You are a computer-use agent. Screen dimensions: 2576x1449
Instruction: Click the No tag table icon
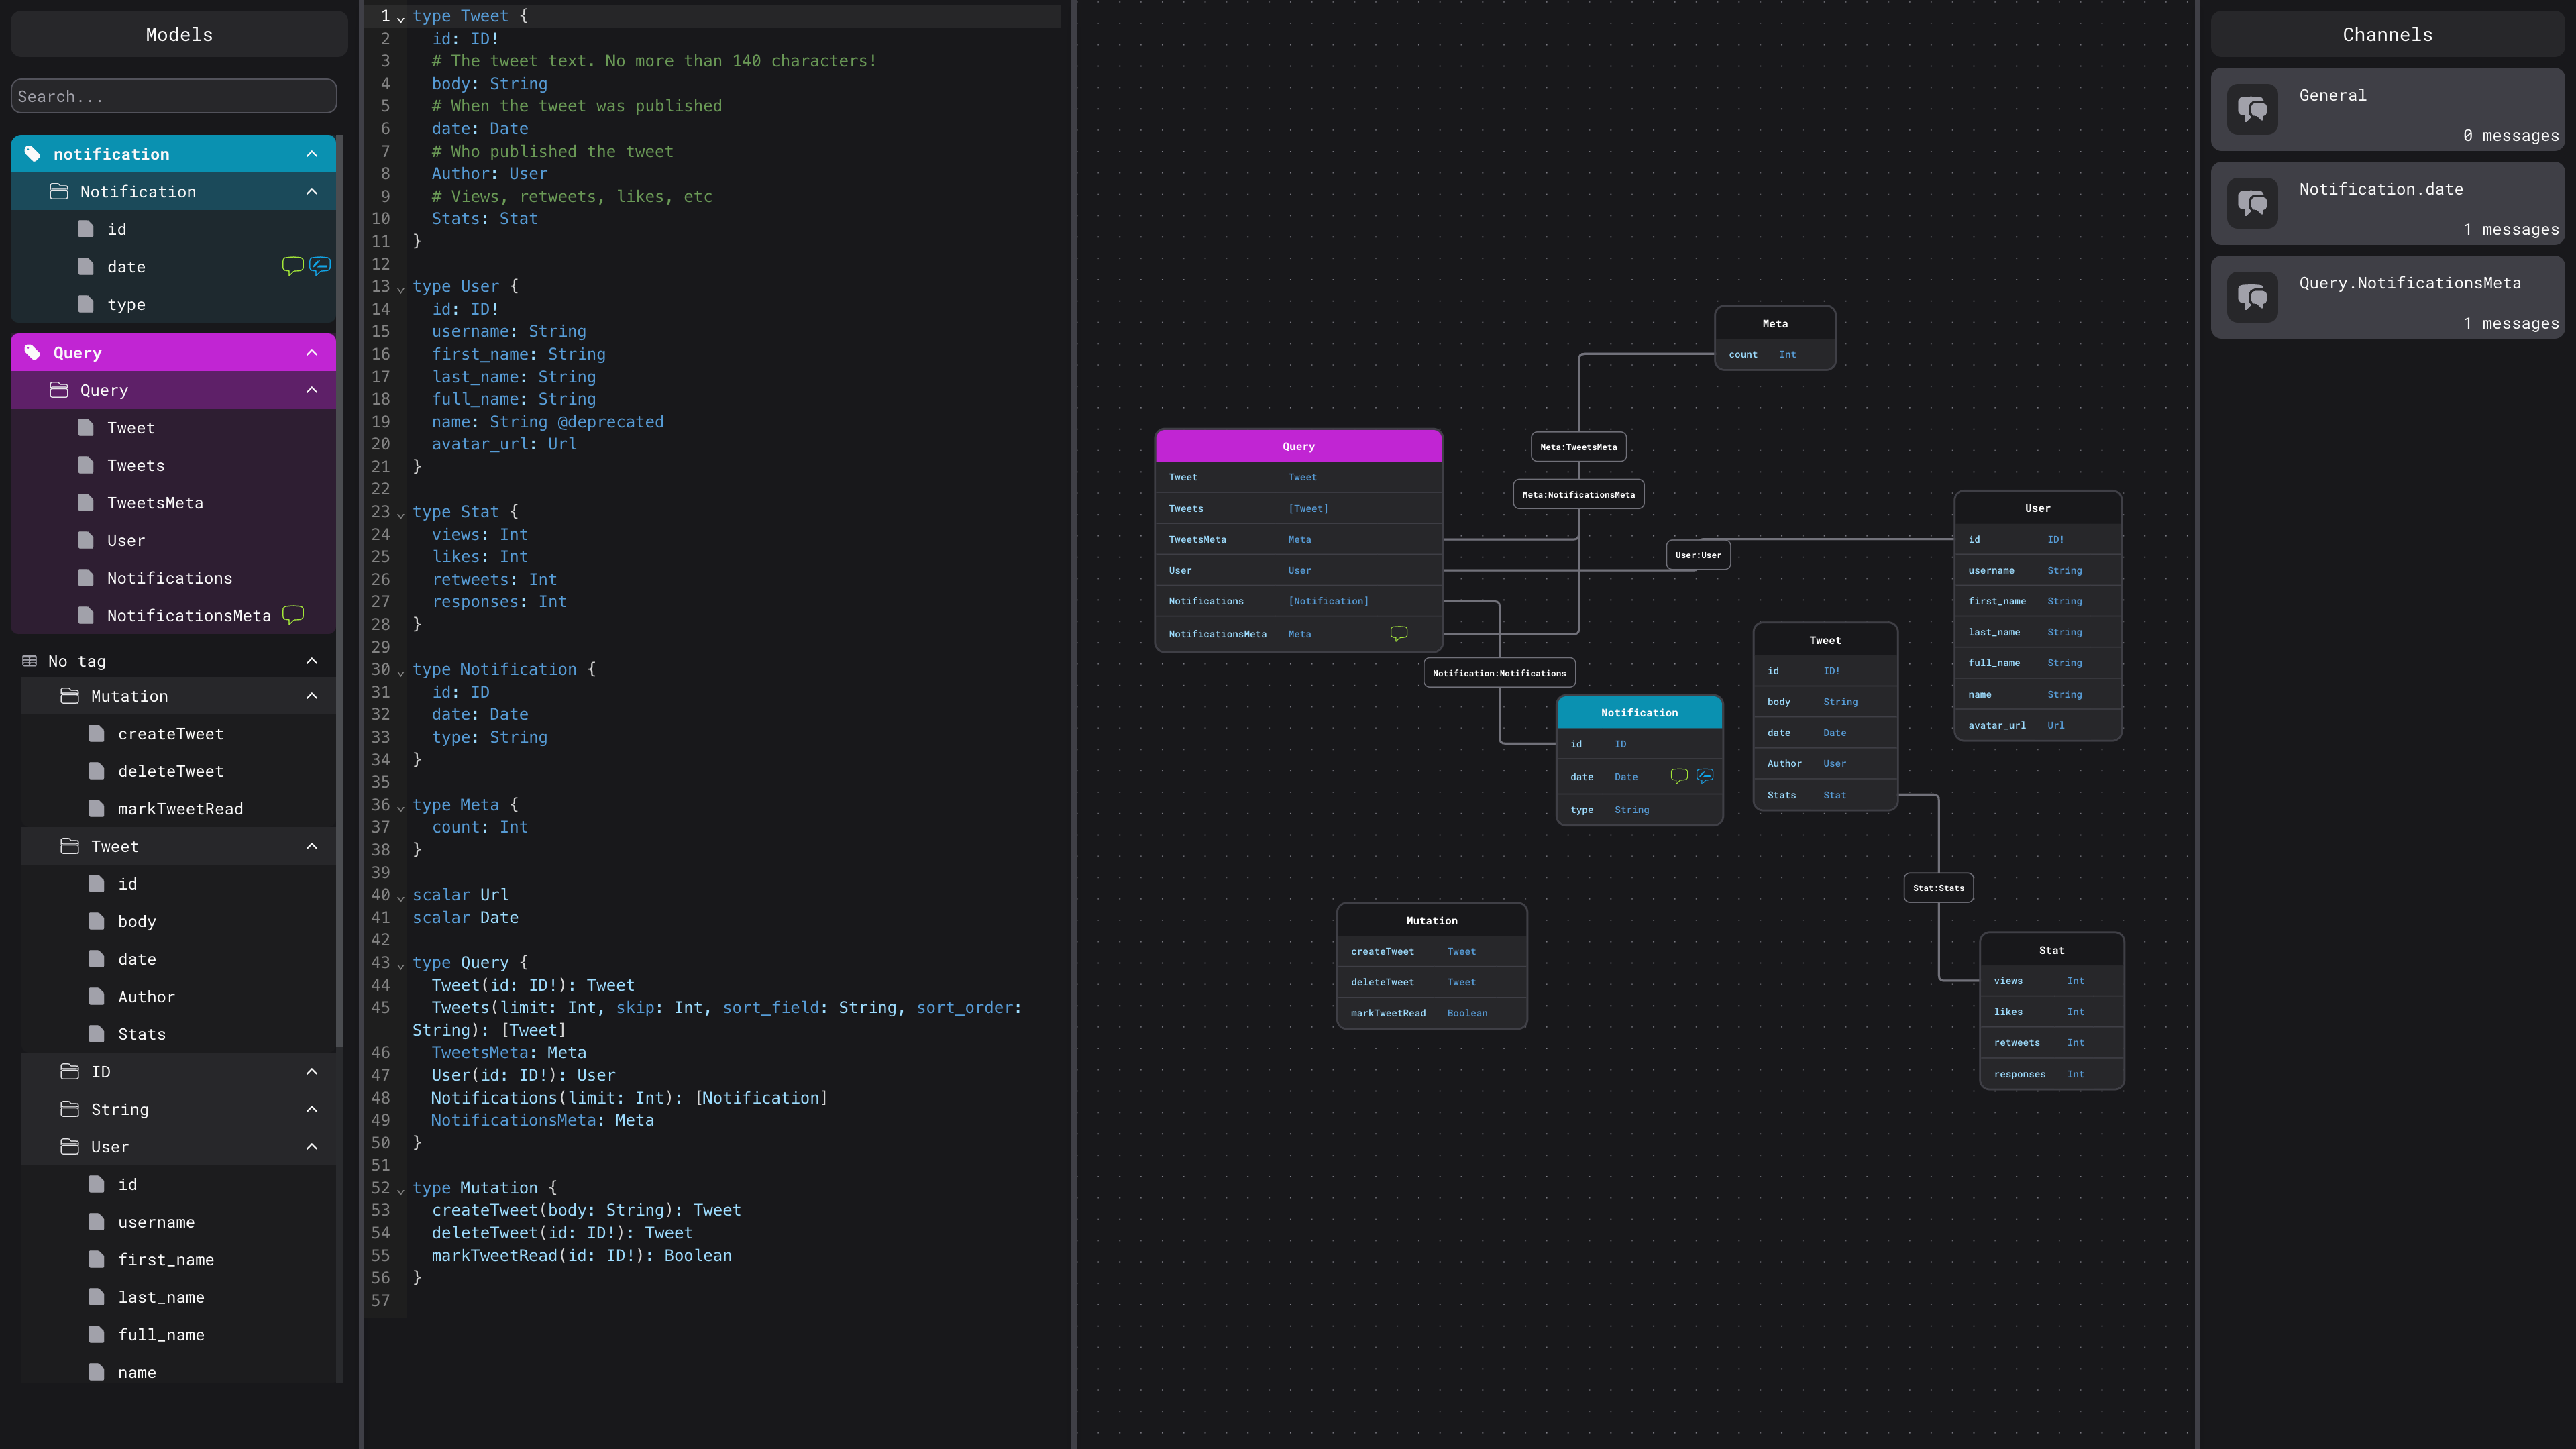pos(30,661)
